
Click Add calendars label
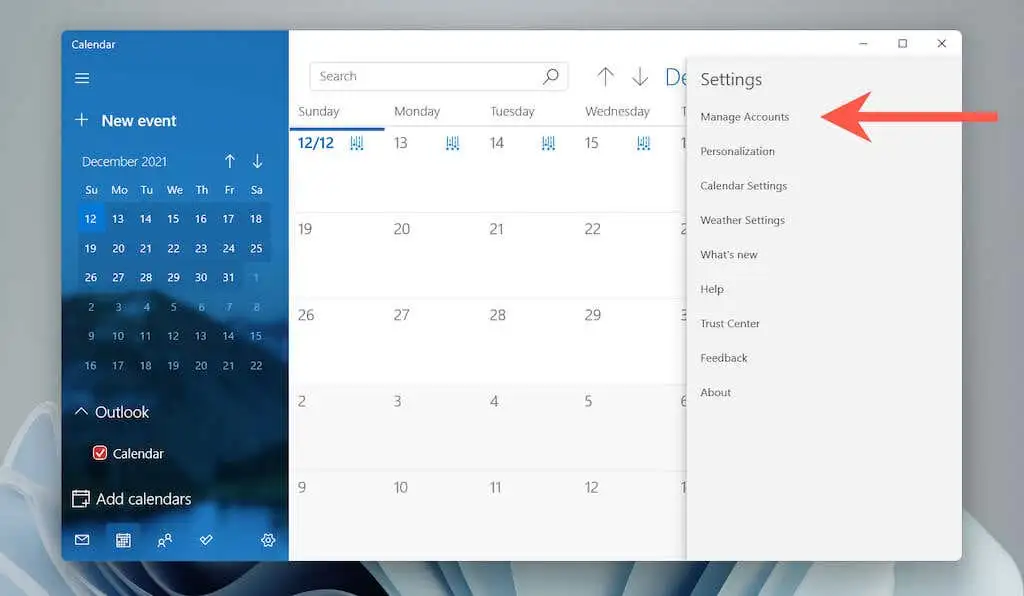[144, 499]
